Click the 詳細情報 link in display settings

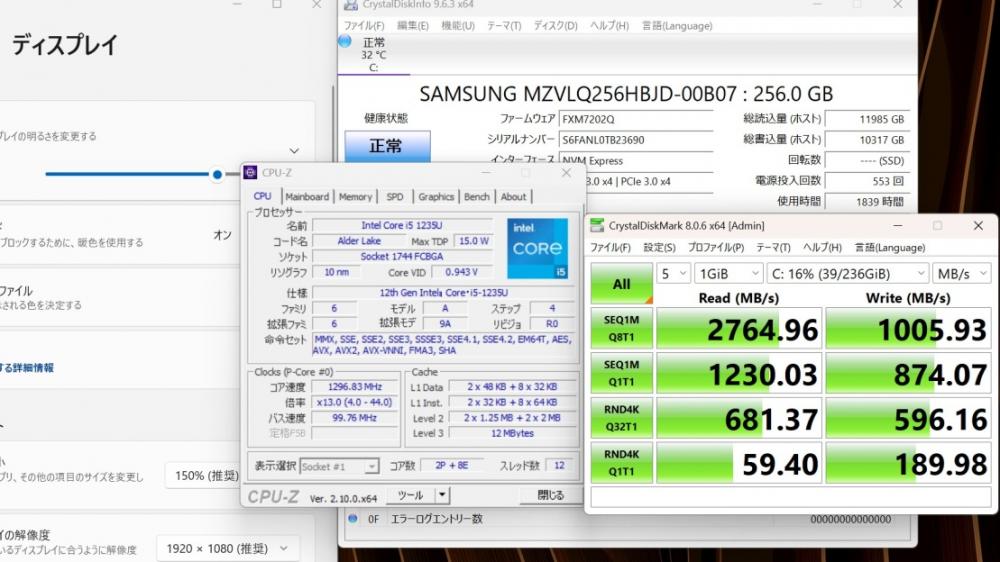pos(27,367)
